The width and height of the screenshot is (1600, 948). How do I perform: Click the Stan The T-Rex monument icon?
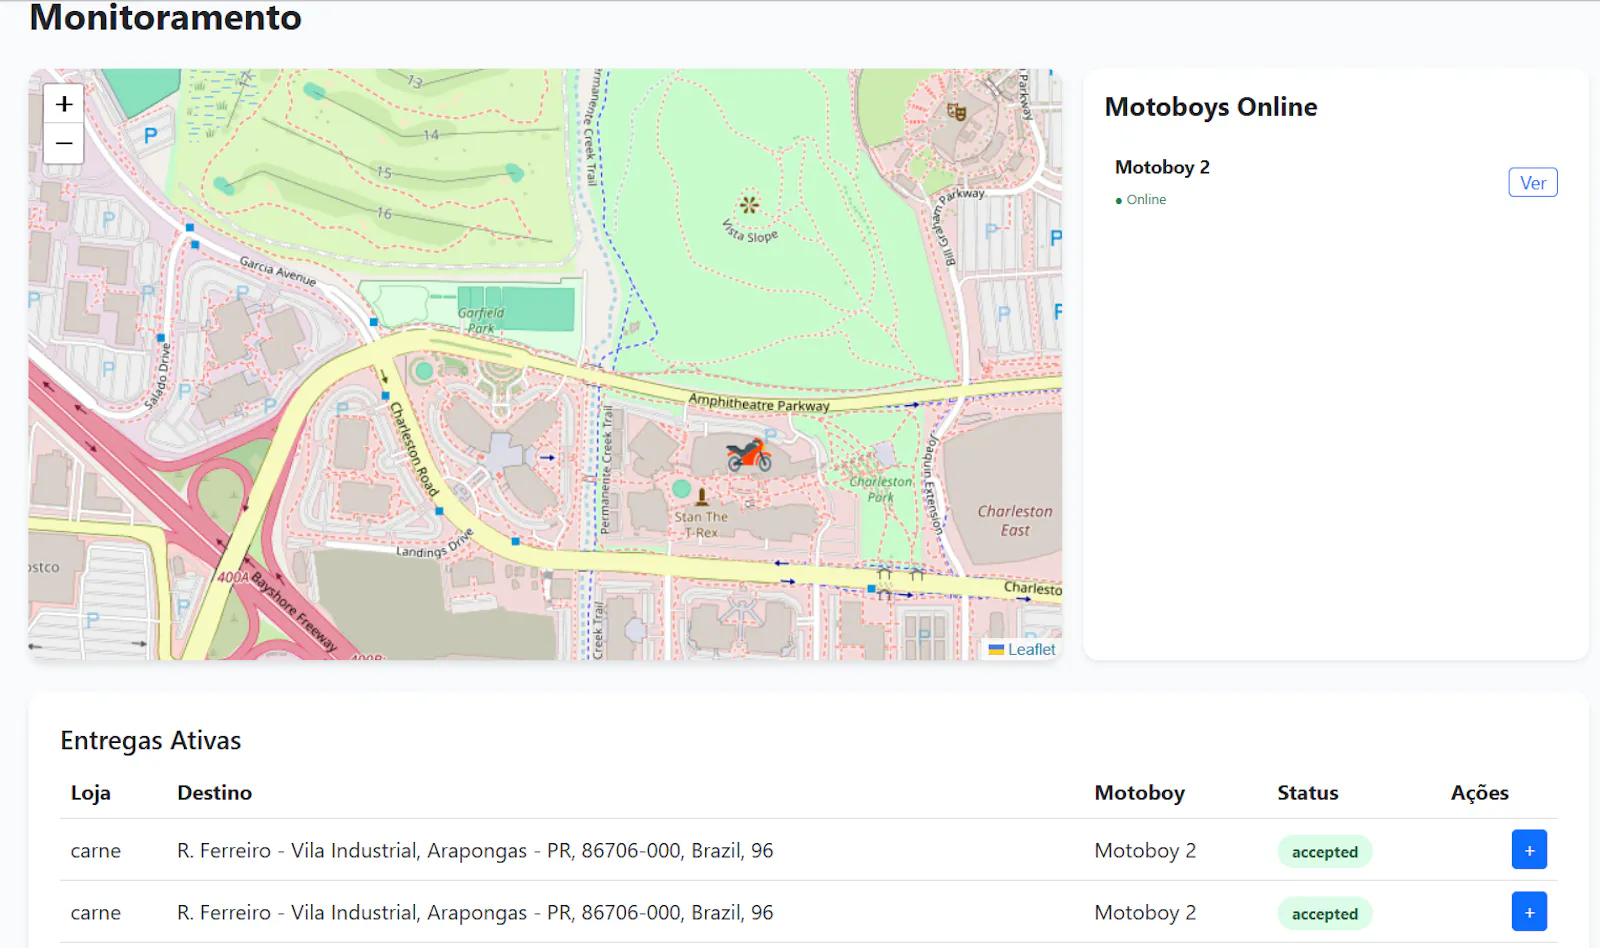[702, 497]
